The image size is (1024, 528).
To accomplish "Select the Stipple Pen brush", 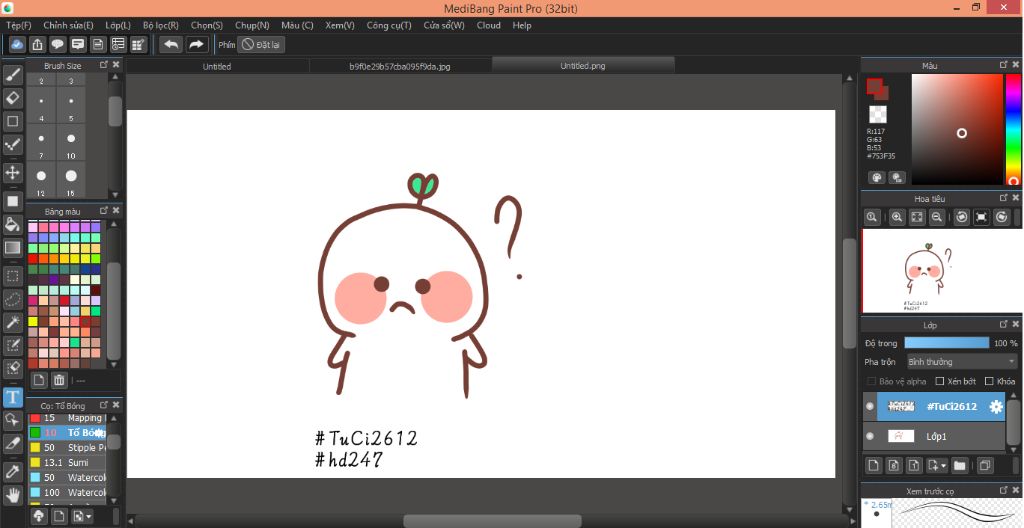I will pyautogui.click(x=67, y=448).
